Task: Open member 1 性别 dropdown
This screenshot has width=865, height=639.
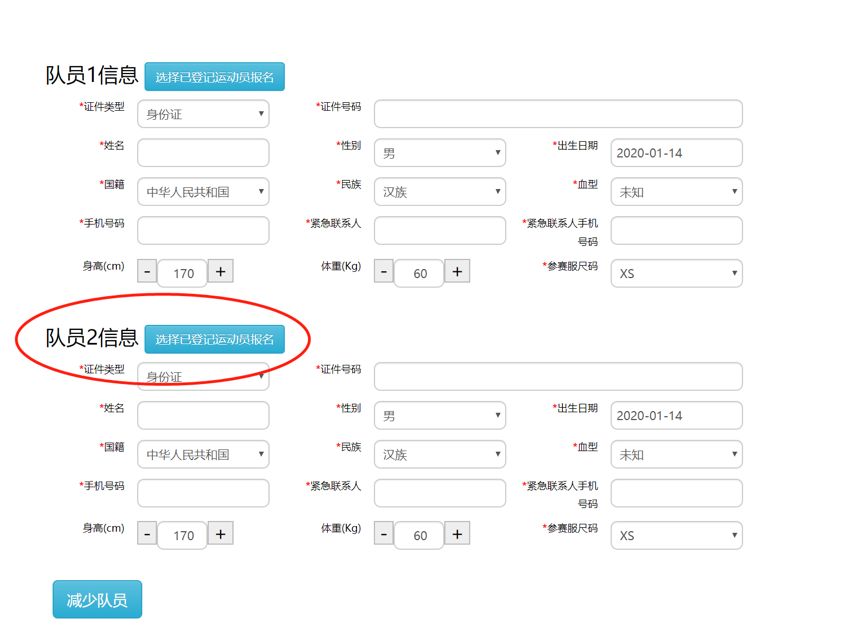Action: click(440, 153)
